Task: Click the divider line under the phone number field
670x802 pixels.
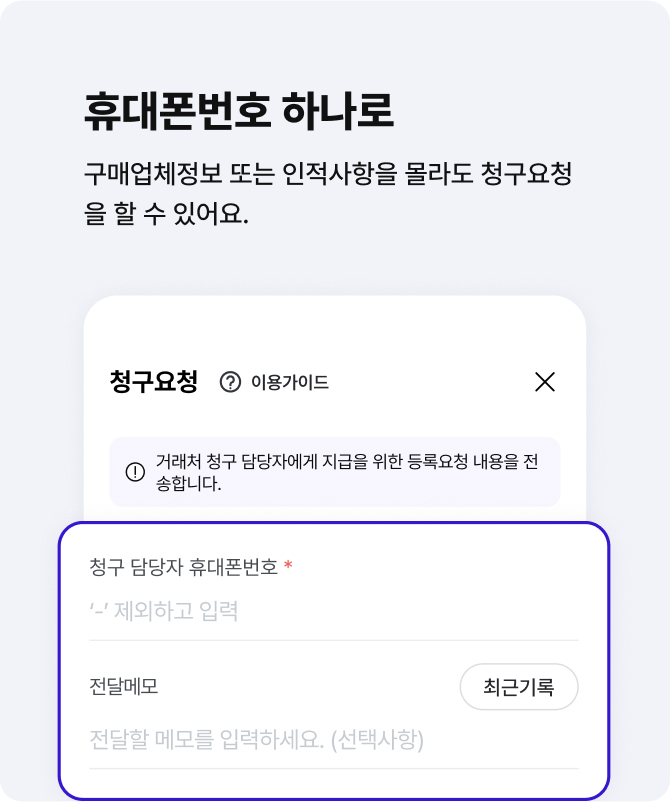Action: [x=334, y=640]
